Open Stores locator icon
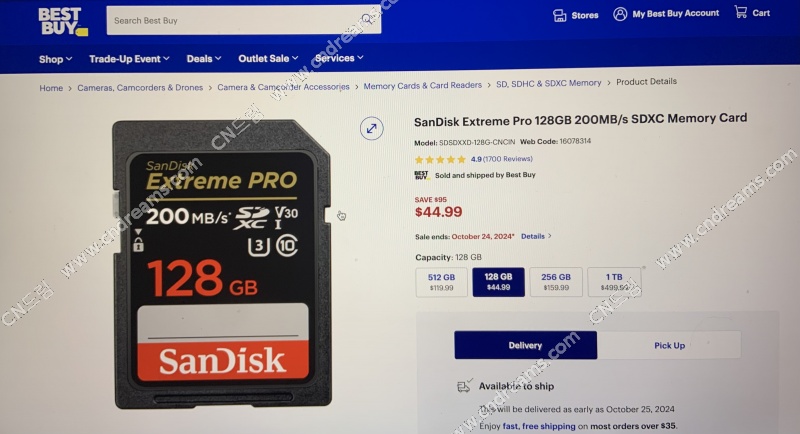 560,15
